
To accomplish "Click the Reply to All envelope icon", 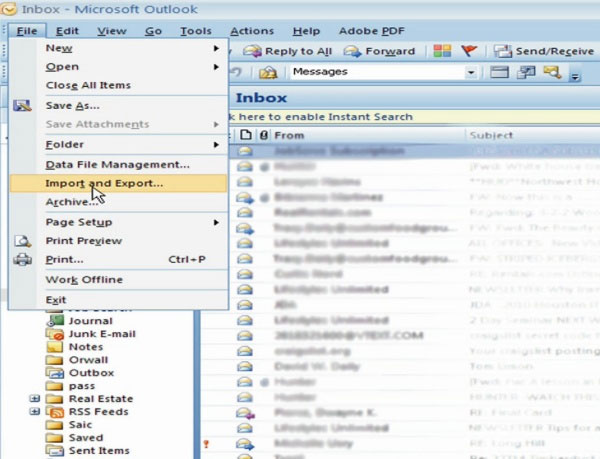I will point(253,51).
